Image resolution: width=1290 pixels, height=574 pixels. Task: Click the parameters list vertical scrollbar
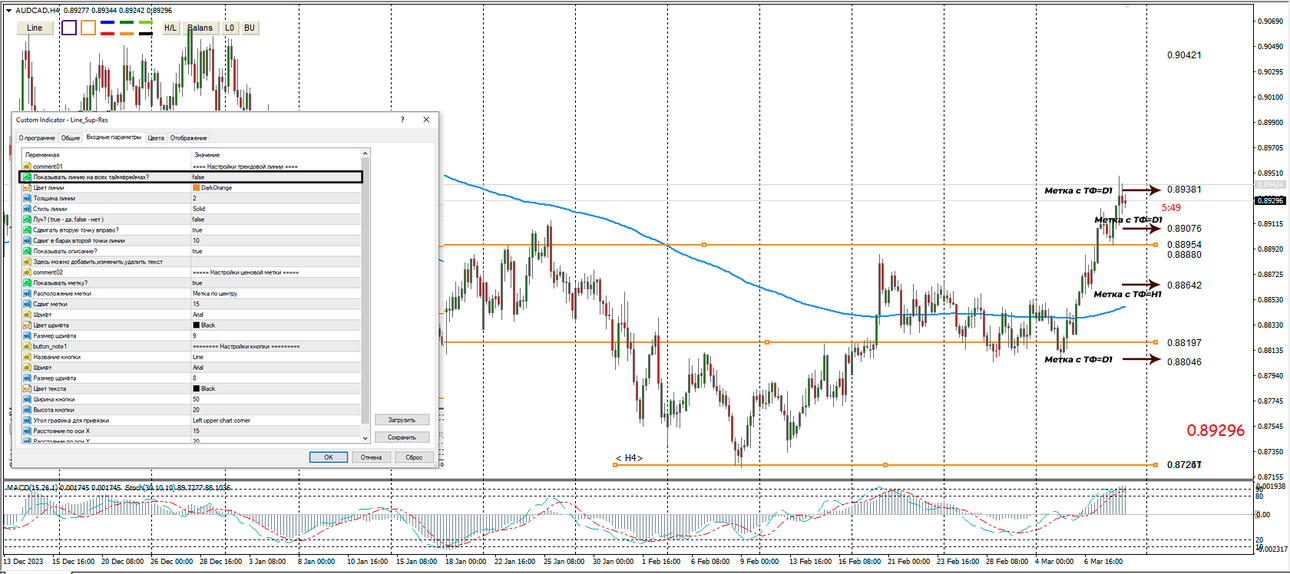(x=365, y=296)
